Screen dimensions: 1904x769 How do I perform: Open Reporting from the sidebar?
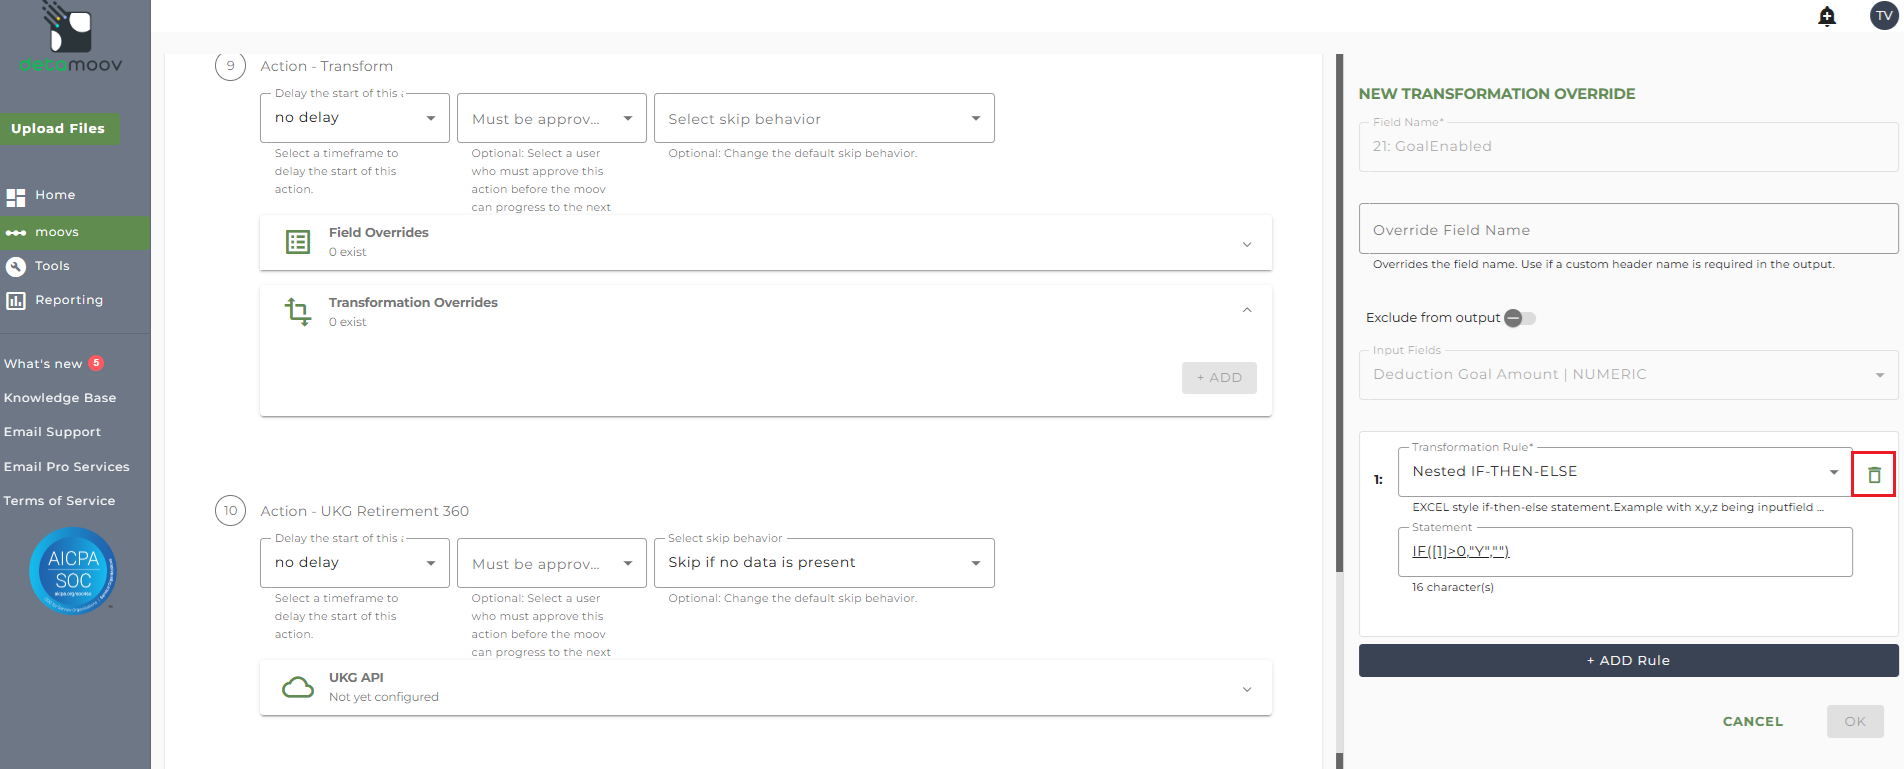pos(68,300)
